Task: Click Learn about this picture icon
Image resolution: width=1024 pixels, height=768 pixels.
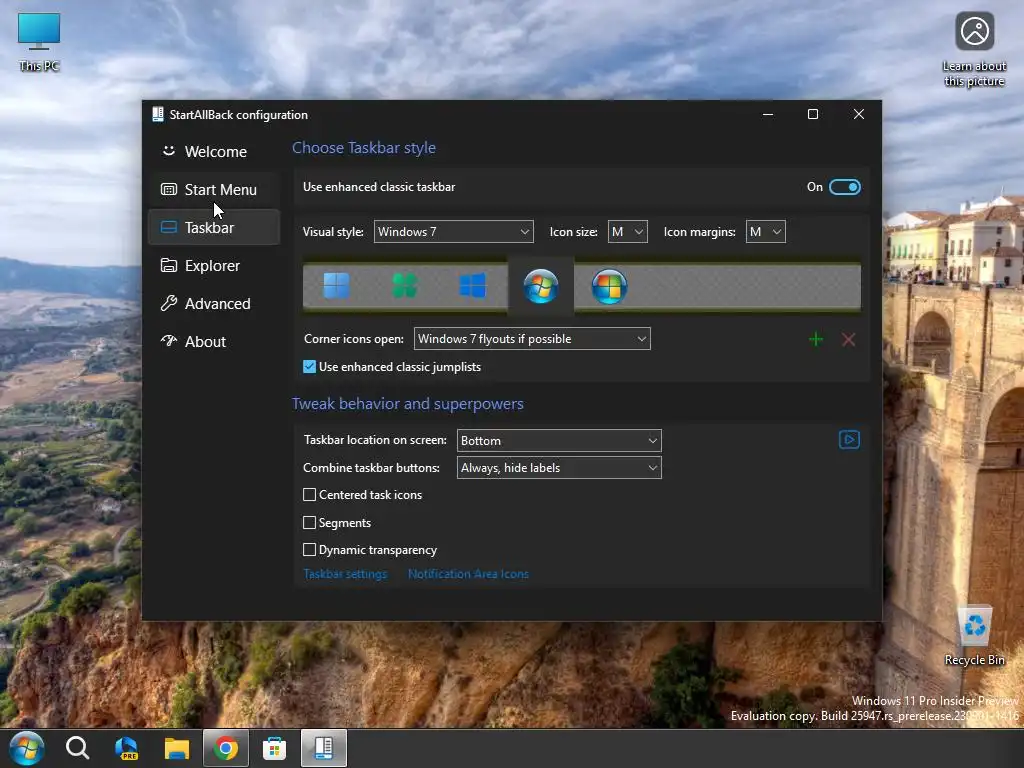Action: point(974,50)
